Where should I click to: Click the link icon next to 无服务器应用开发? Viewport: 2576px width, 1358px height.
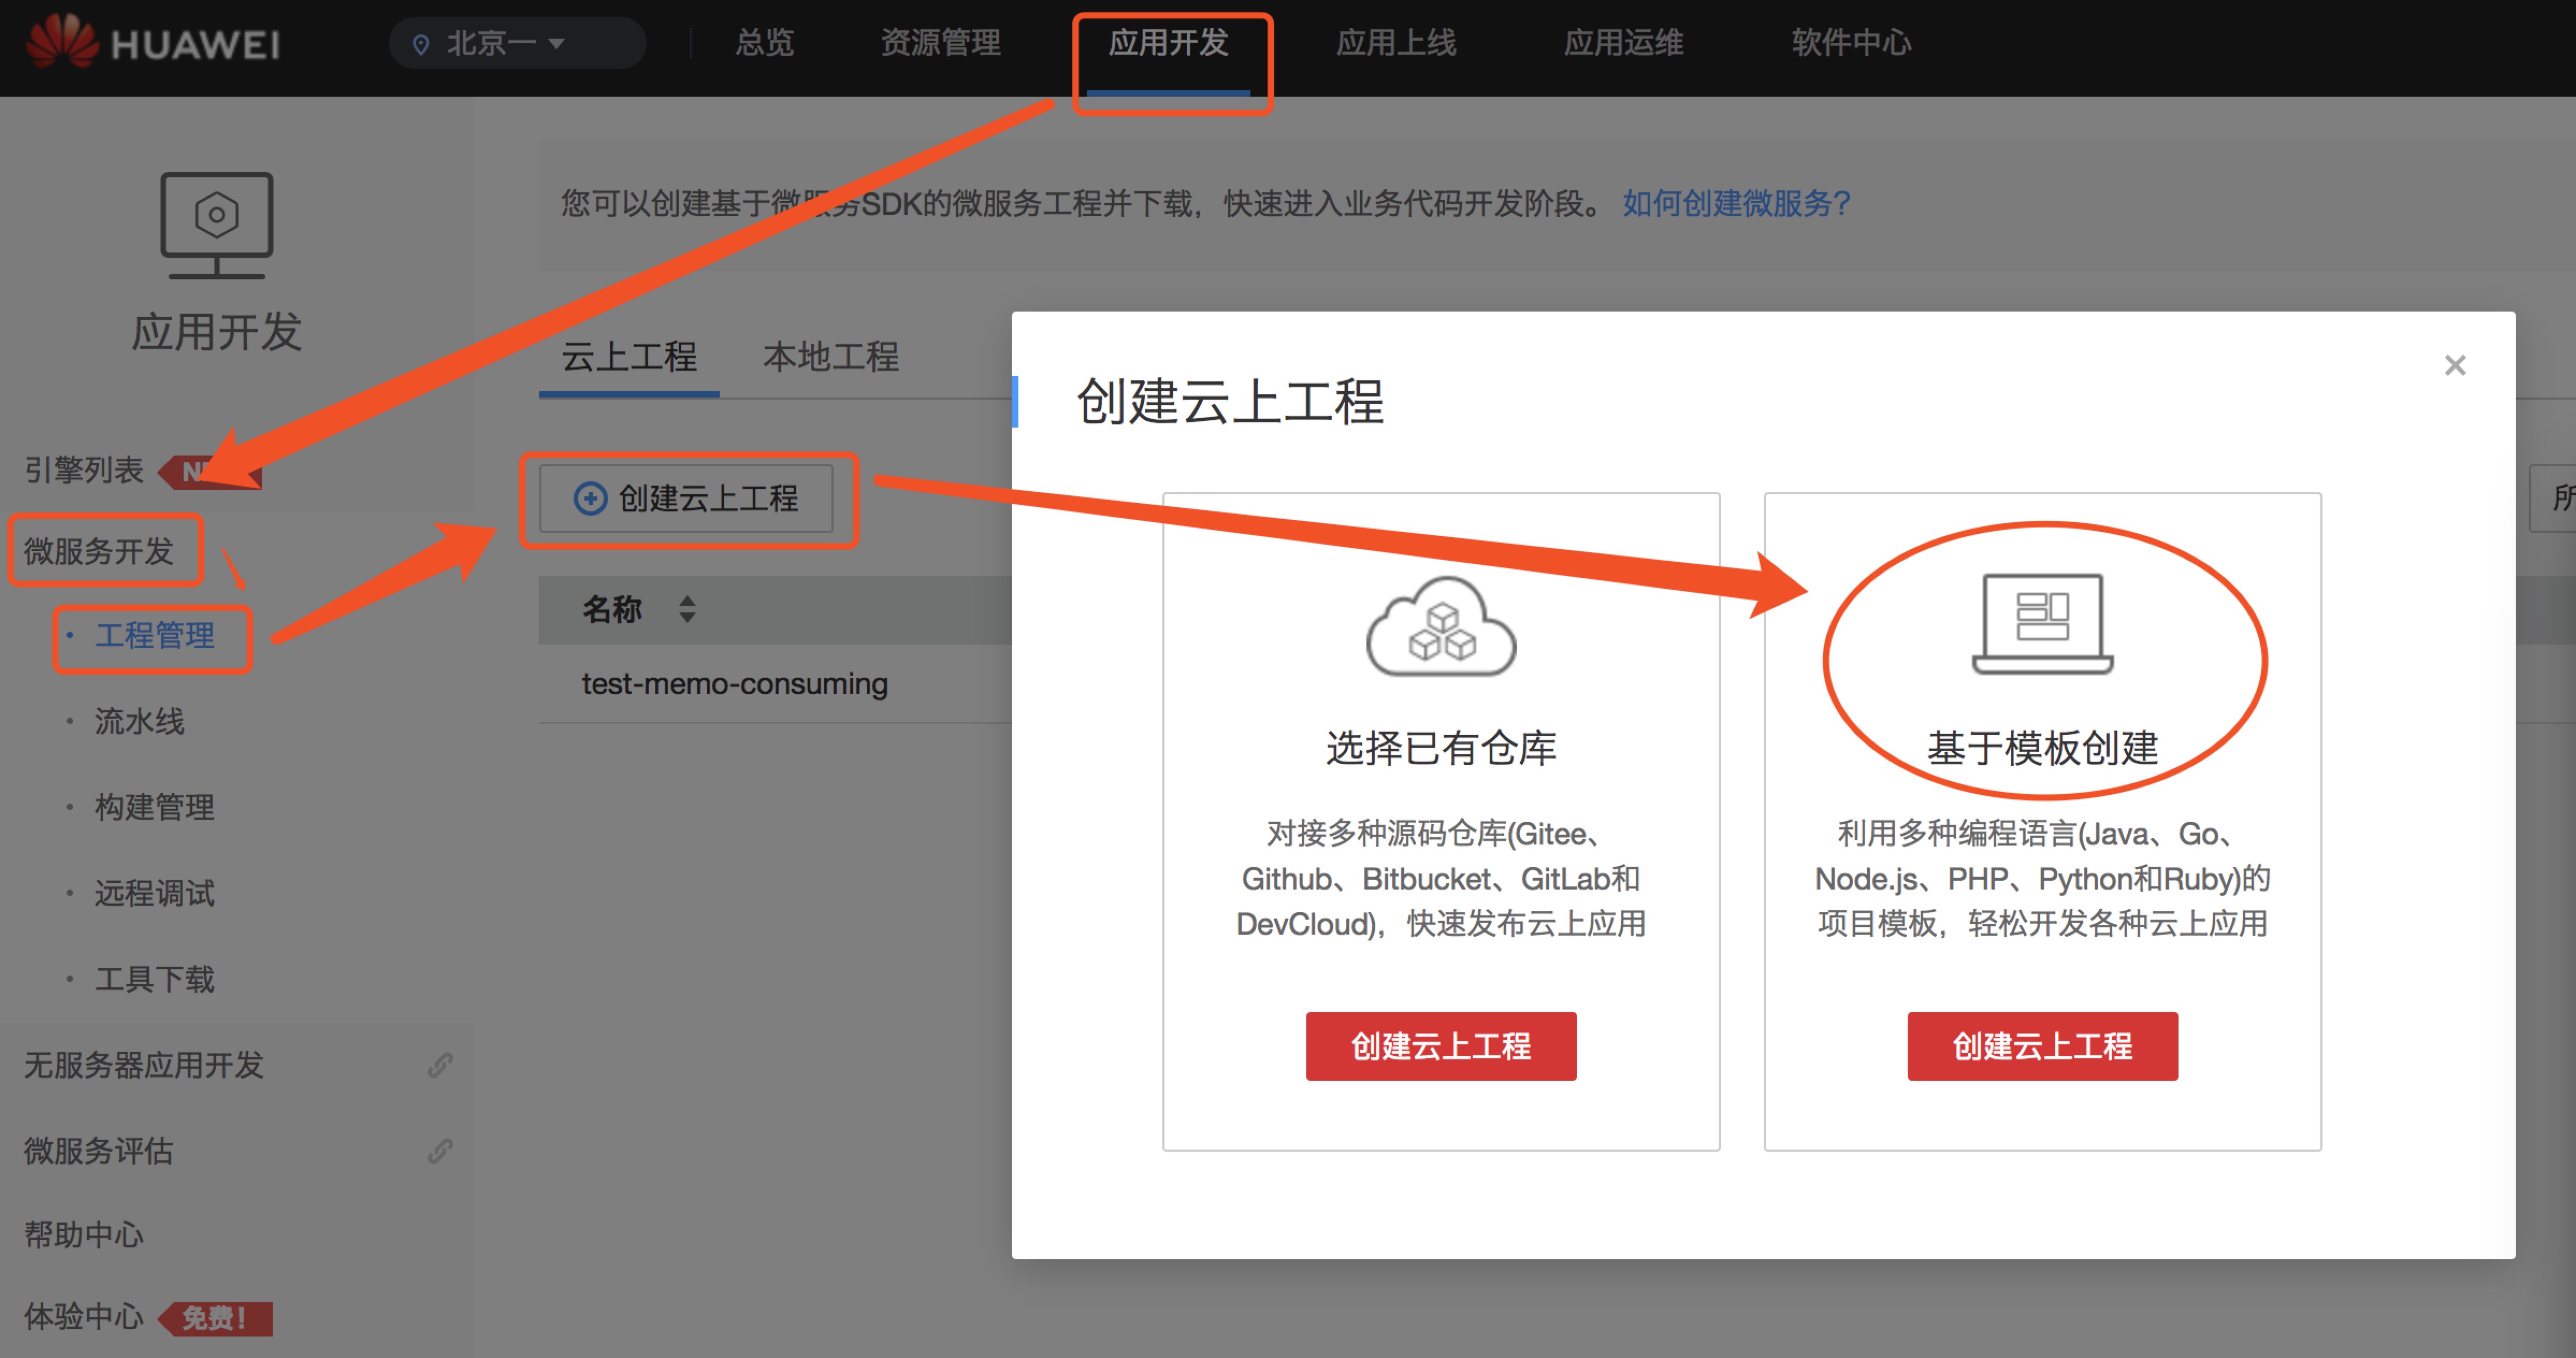click(x=440, y=1065)
